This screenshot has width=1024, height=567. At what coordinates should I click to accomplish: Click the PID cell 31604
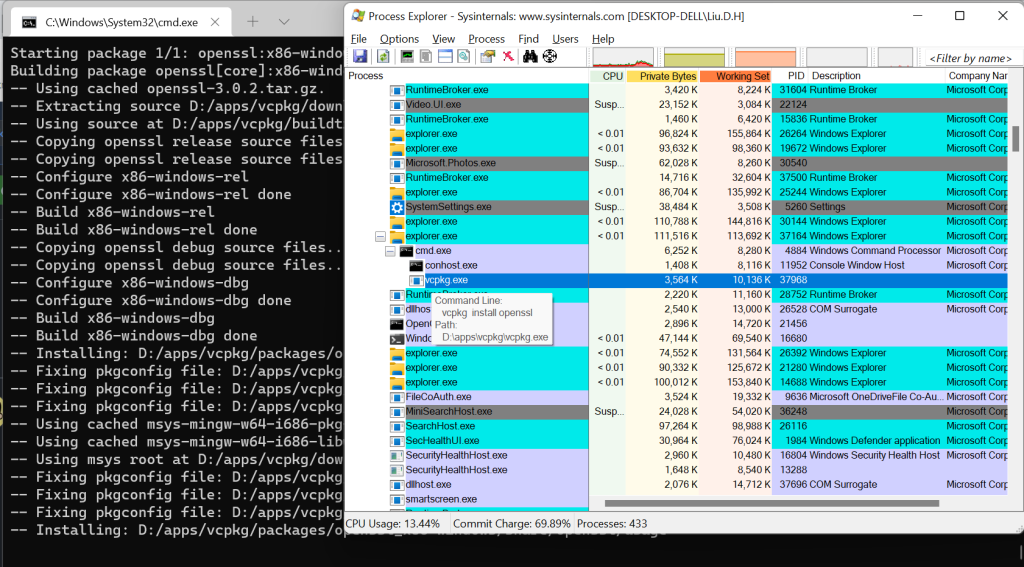pos(793,90)
